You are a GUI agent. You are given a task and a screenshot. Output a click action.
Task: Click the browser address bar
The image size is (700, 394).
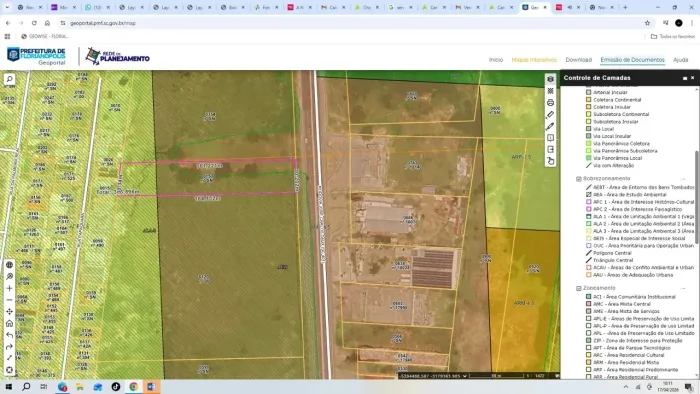pyautogui.click(x=353, y=23)
